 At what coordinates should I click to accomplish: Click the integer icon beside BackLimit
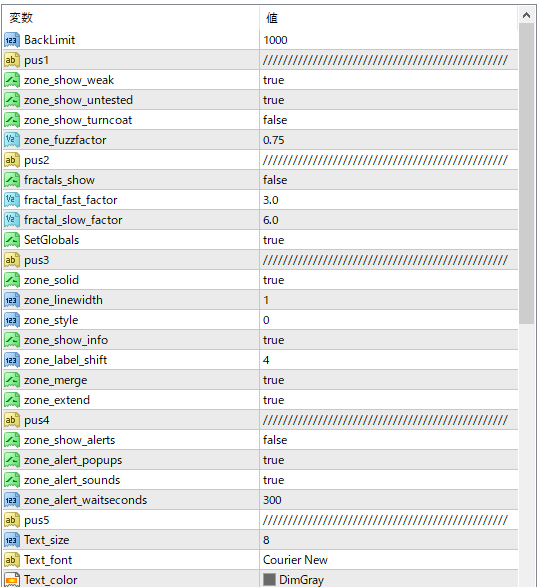(x=12, y=40)
